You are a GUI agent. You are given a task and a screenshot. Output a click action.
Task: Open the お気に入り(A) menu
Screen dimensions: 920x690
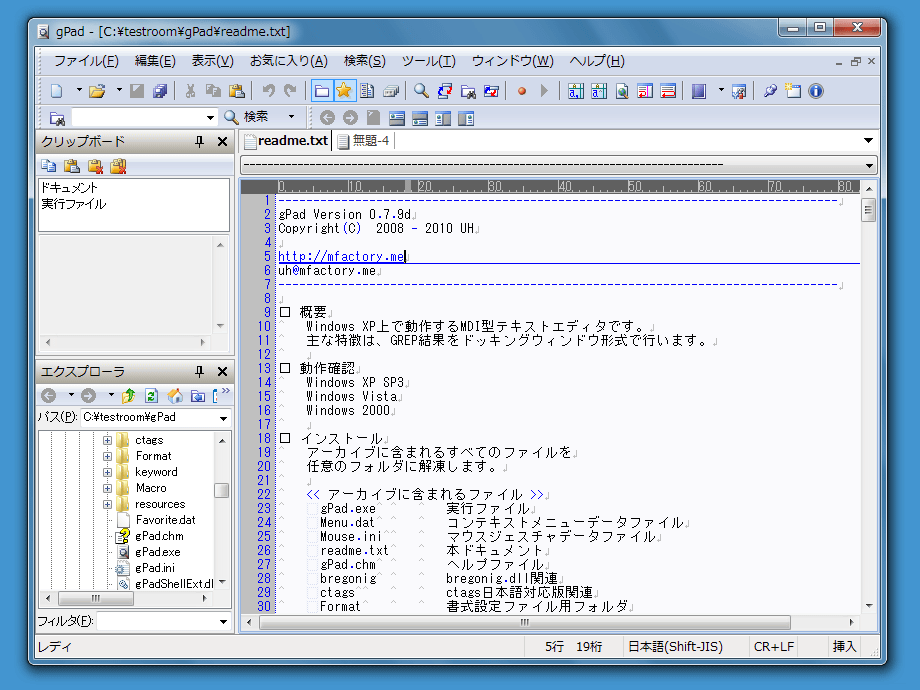pos(289,61)
